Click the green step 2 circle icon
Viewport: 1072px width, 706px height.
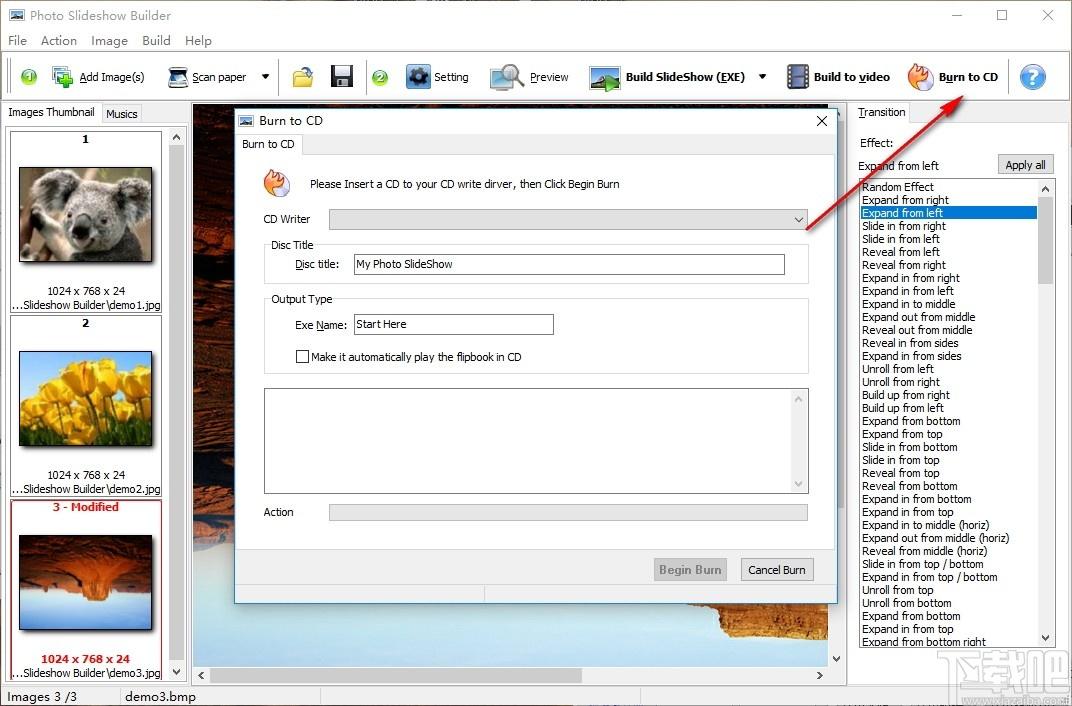coord(380,77)
